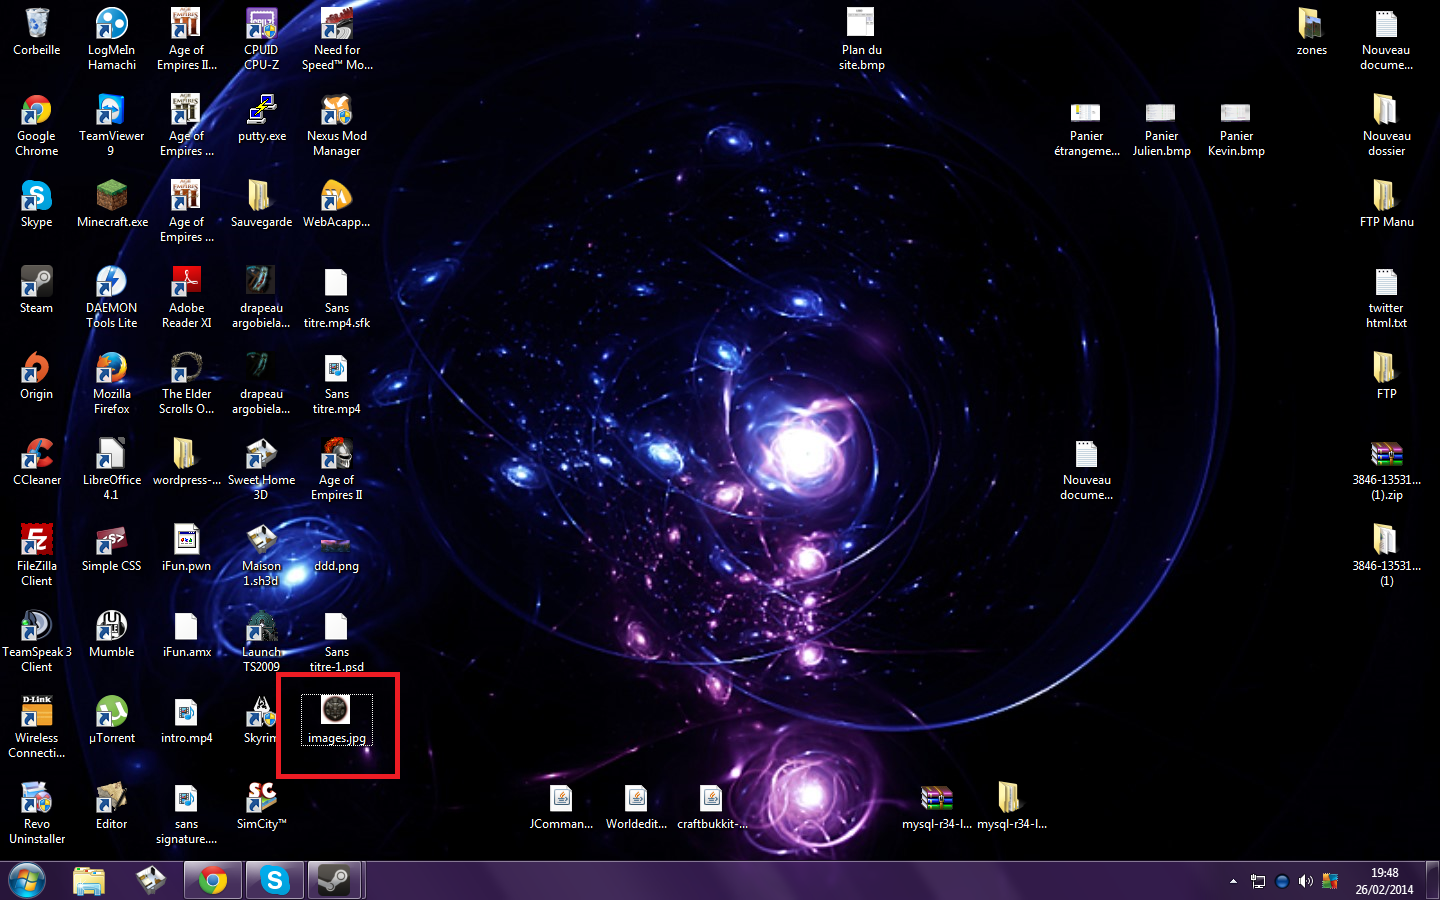
Task: Open Google Chrome desktop shortcut
Action: pos(37,125)
